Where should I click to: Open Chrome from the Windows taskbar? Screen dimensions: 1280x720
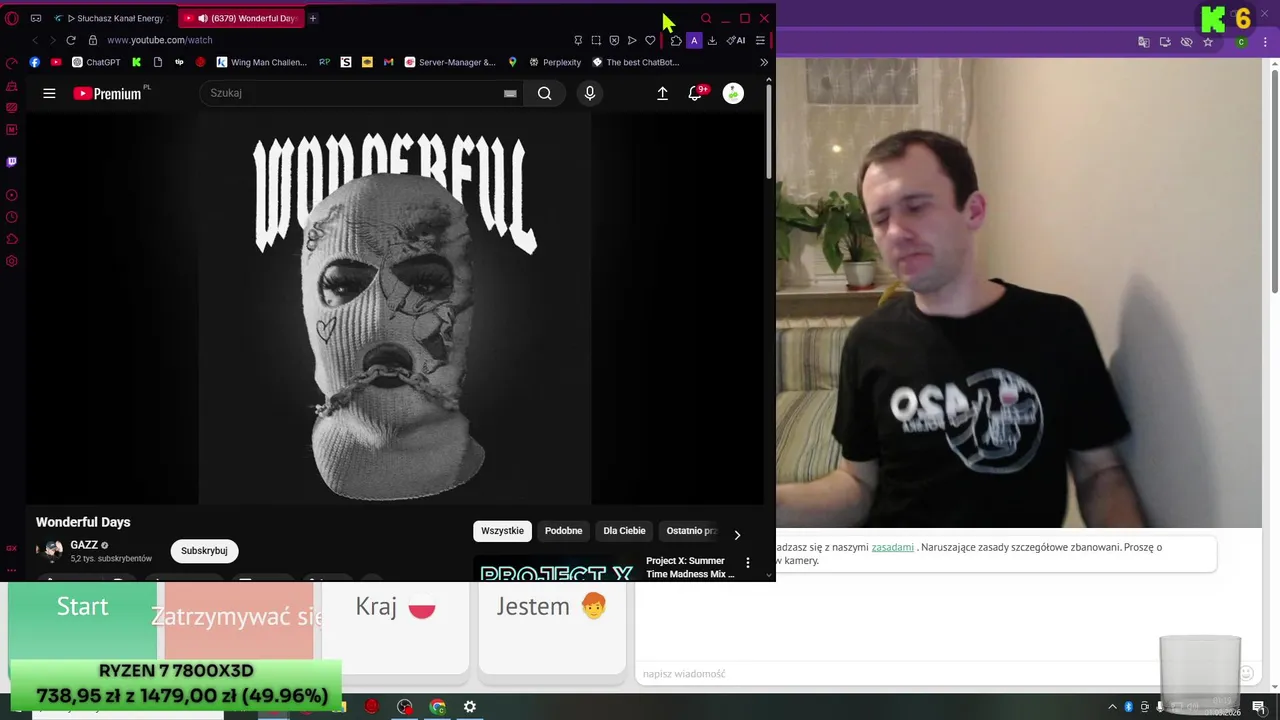[x=438, y=707]
